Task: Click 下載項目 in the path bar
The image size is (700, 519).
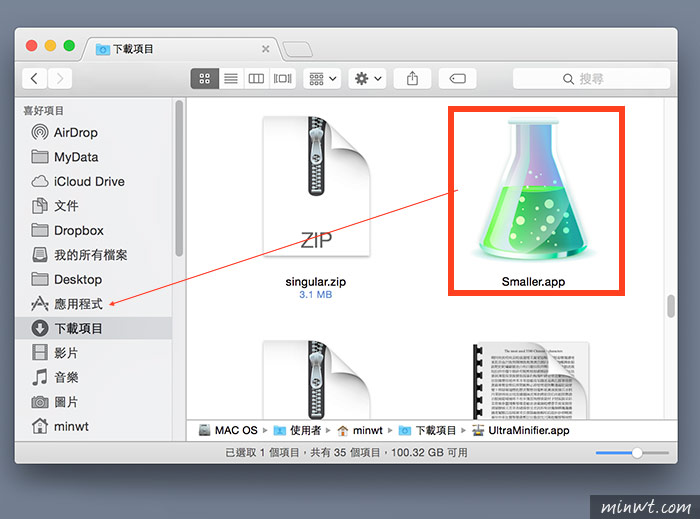Action: pyautogui.click(x=427, y=431)
